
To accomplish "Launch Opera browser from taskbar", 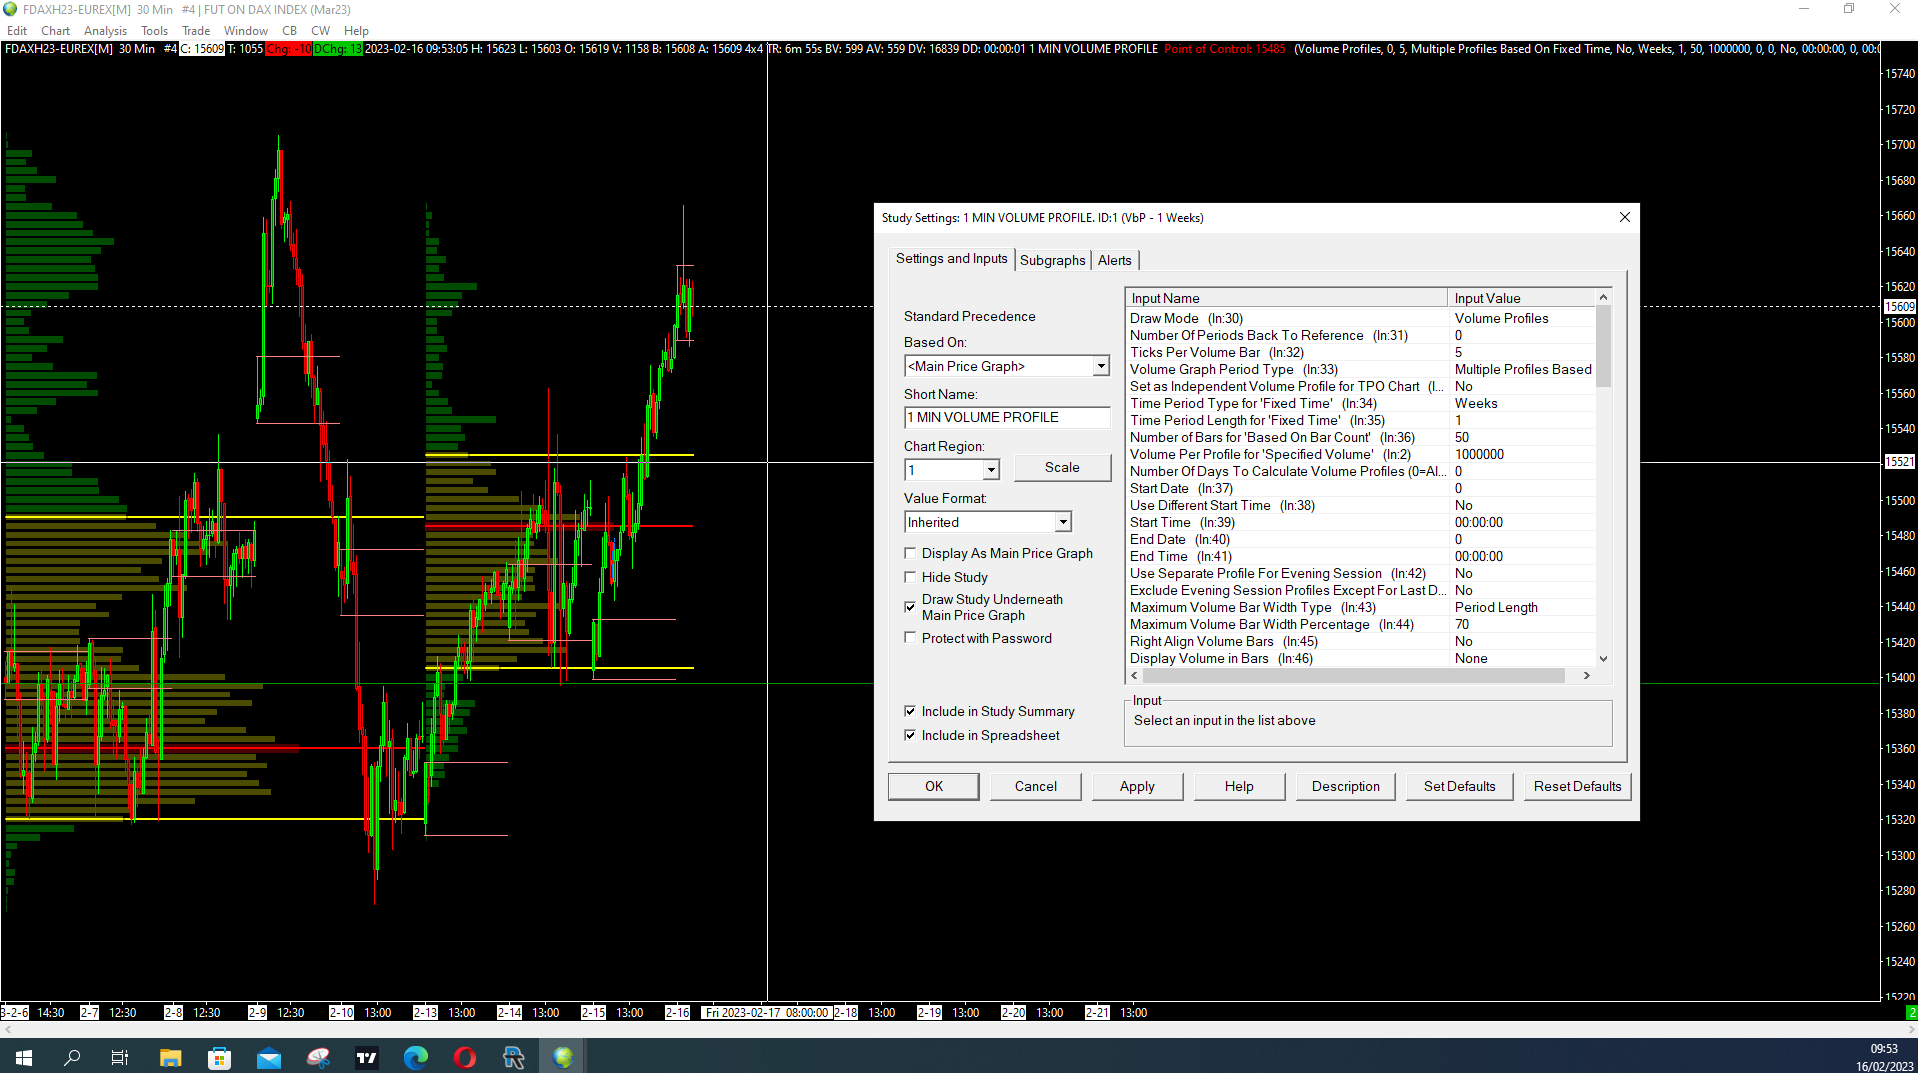I will pos(465,1057).
